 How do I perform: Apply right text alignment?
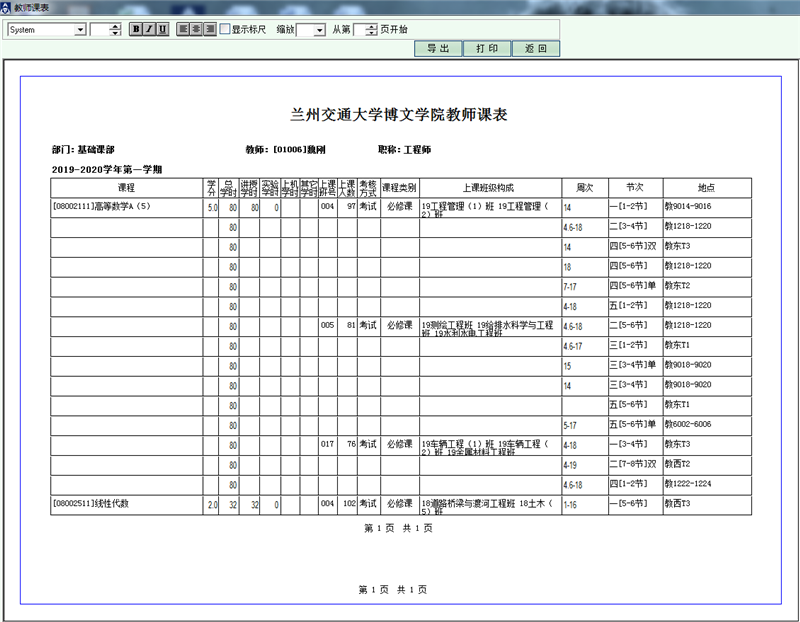210,30
